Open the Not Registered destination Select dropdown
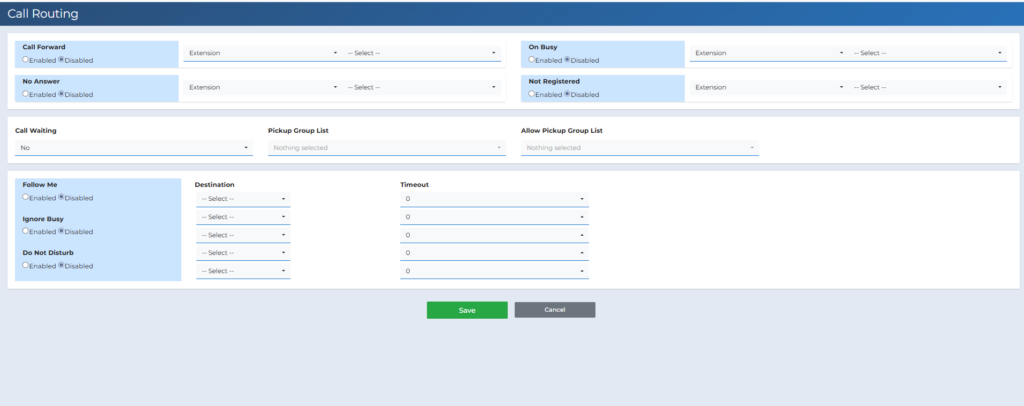 coord(927,88)
